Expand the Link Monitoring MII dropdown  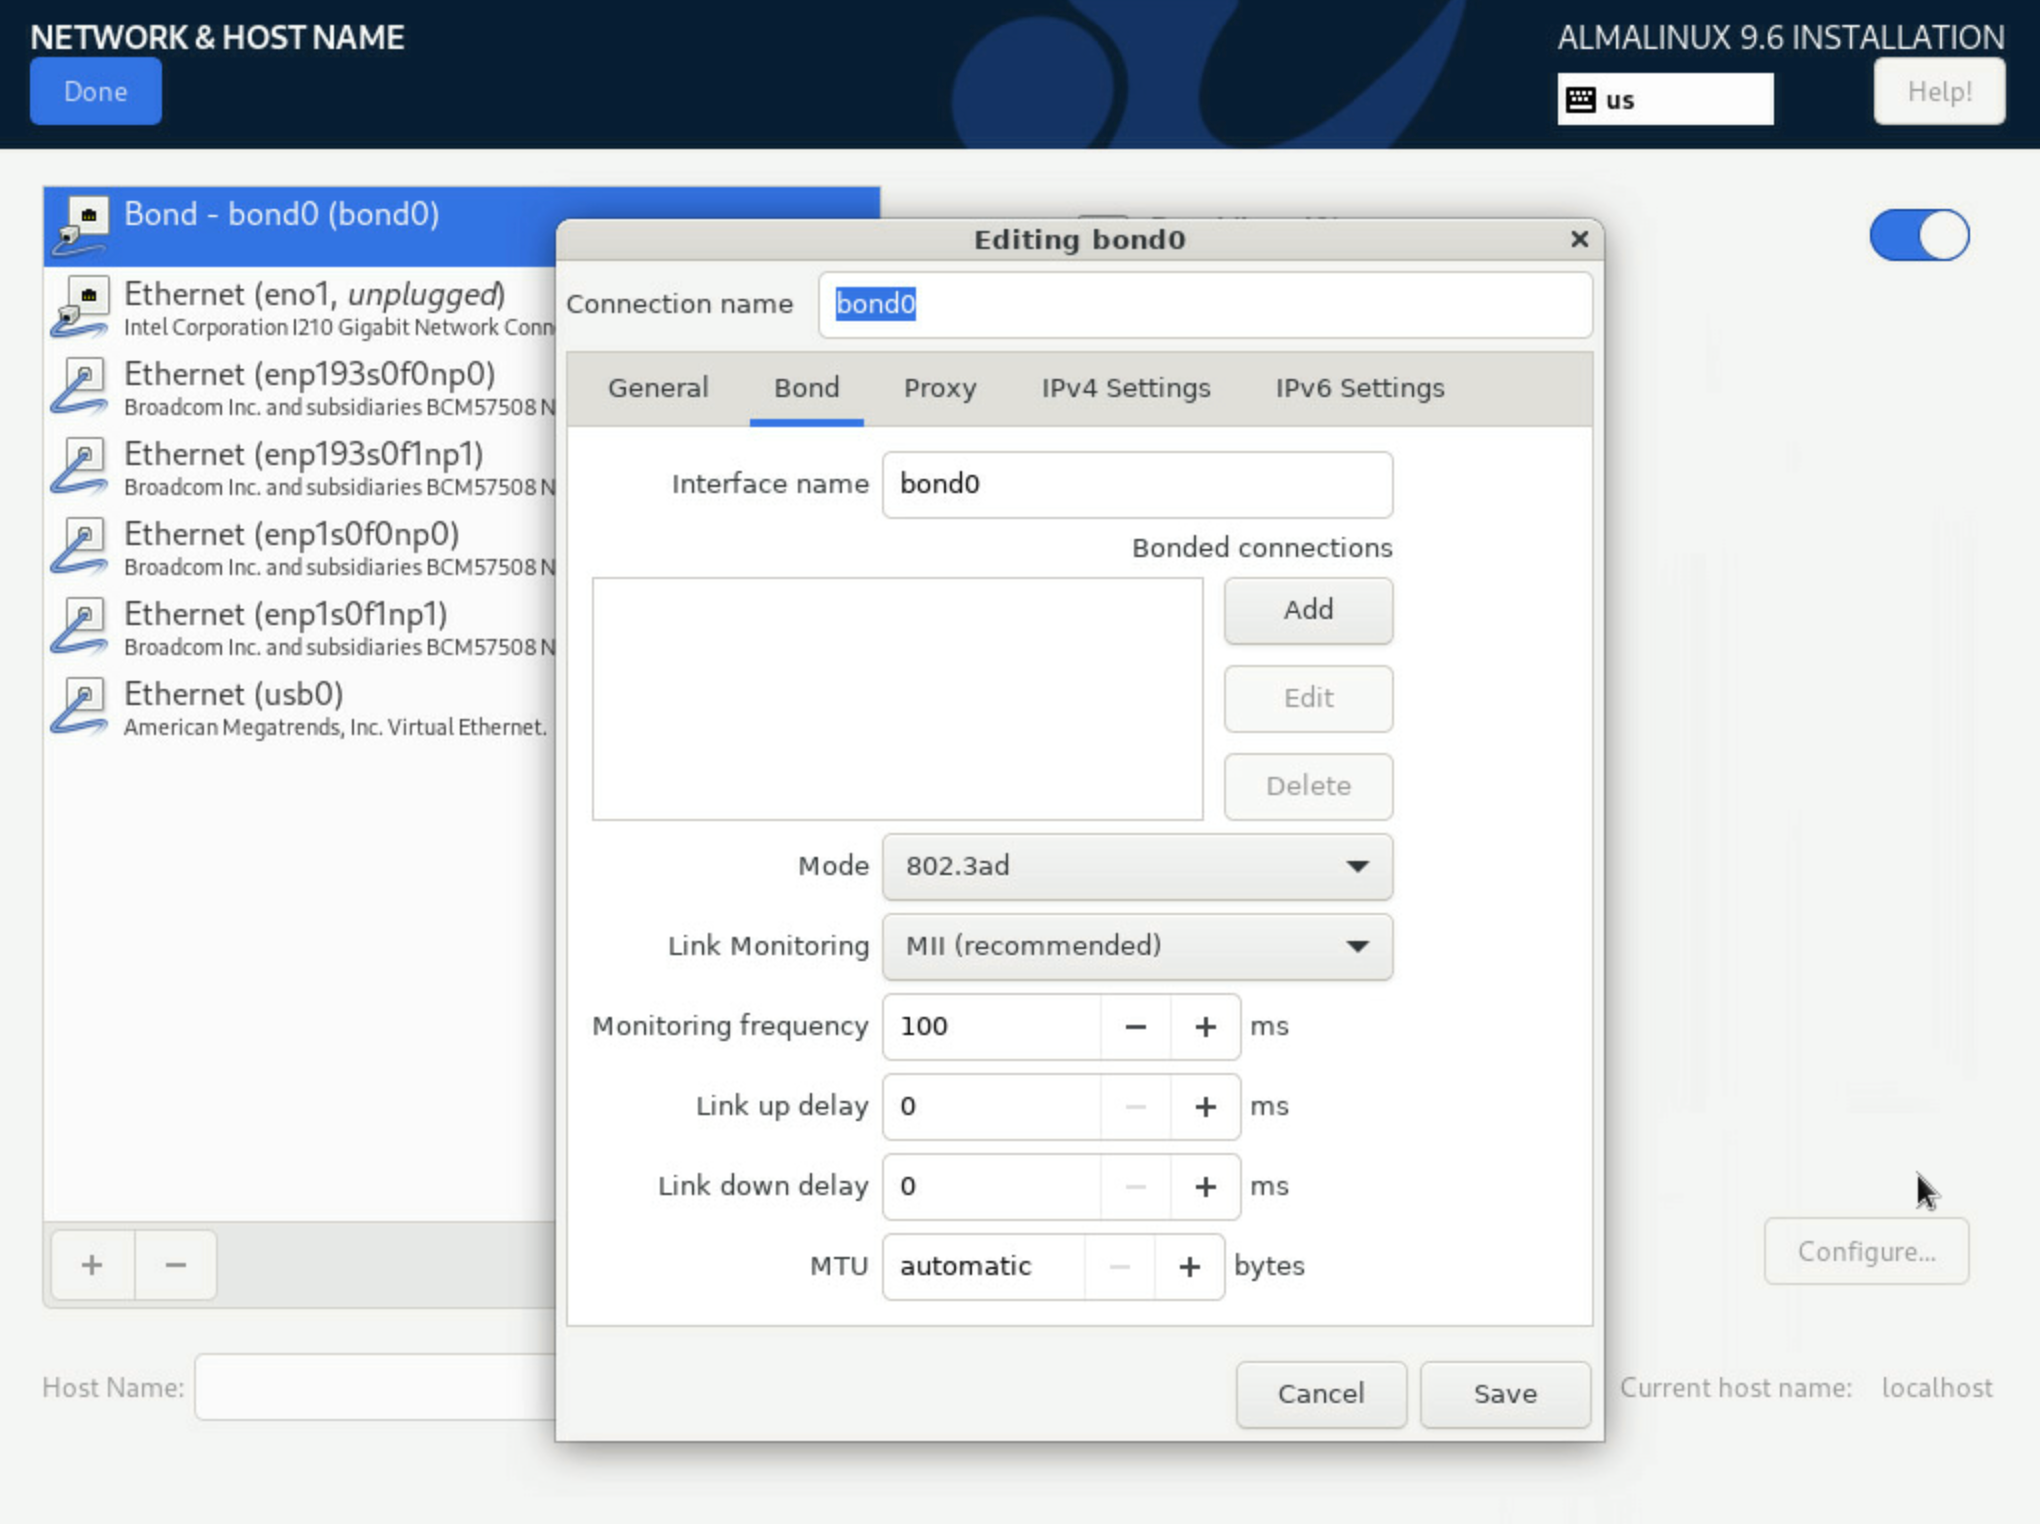[x=1137, y=946]
